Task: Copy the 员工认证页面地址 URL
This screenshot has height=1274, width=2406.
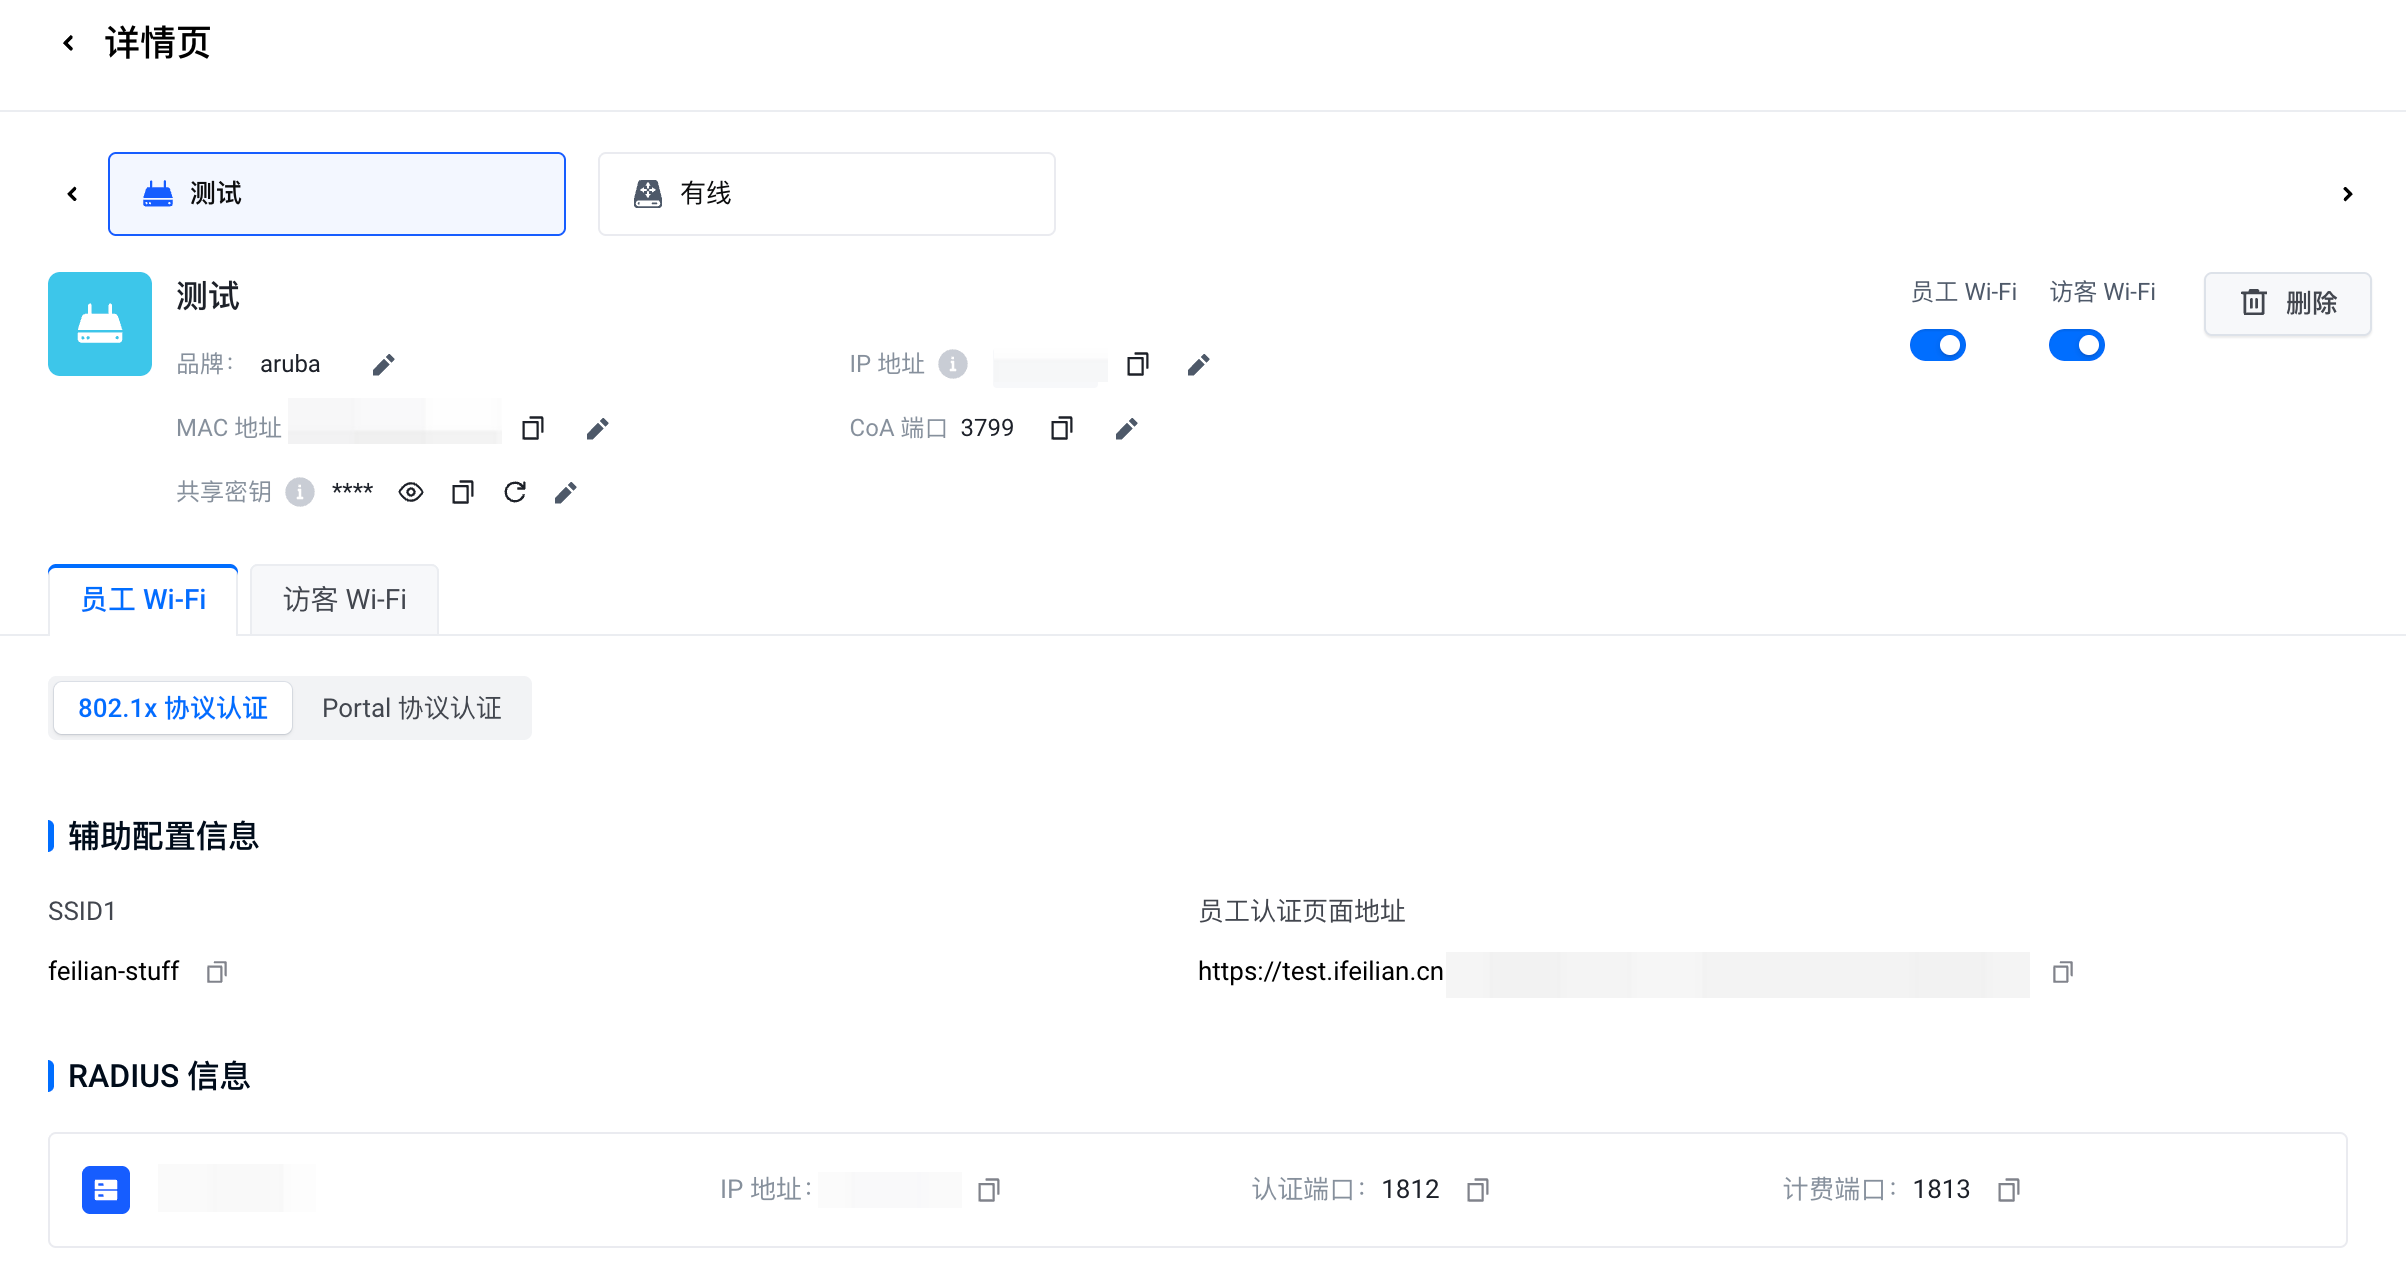Action: pyautogui.click(x=2063, y=972)
